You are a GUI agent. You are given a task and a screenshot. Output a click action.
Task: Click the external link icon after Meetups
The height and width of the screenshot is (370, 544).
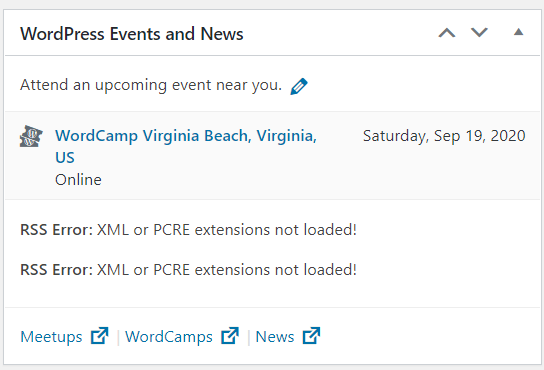point(100,336)
